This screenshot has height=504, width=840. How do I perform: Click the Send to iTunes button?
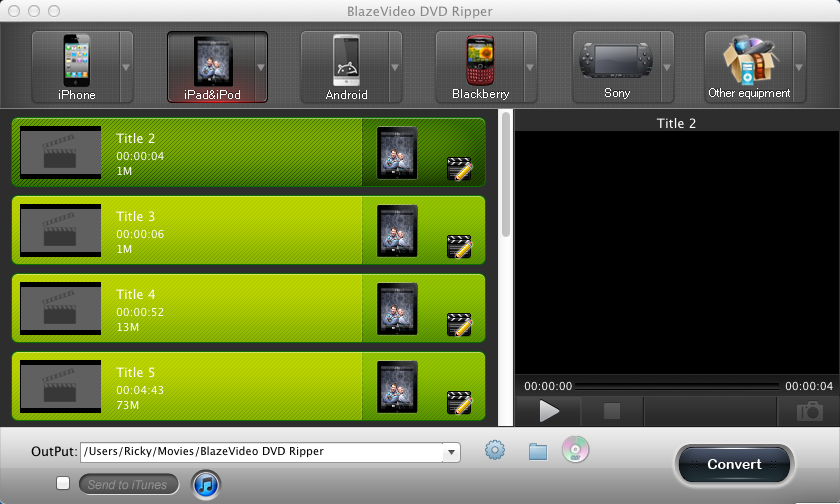[129, 485]
